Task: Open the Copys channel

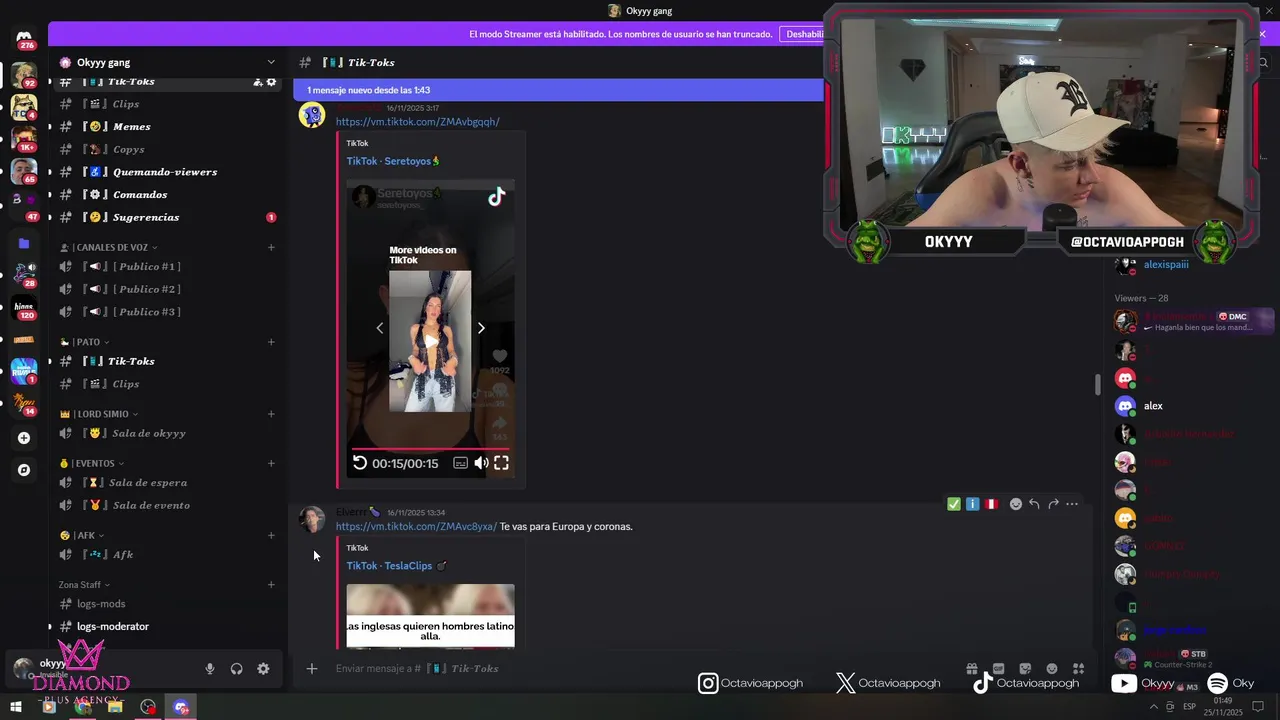Action: [x=168, y=149]
